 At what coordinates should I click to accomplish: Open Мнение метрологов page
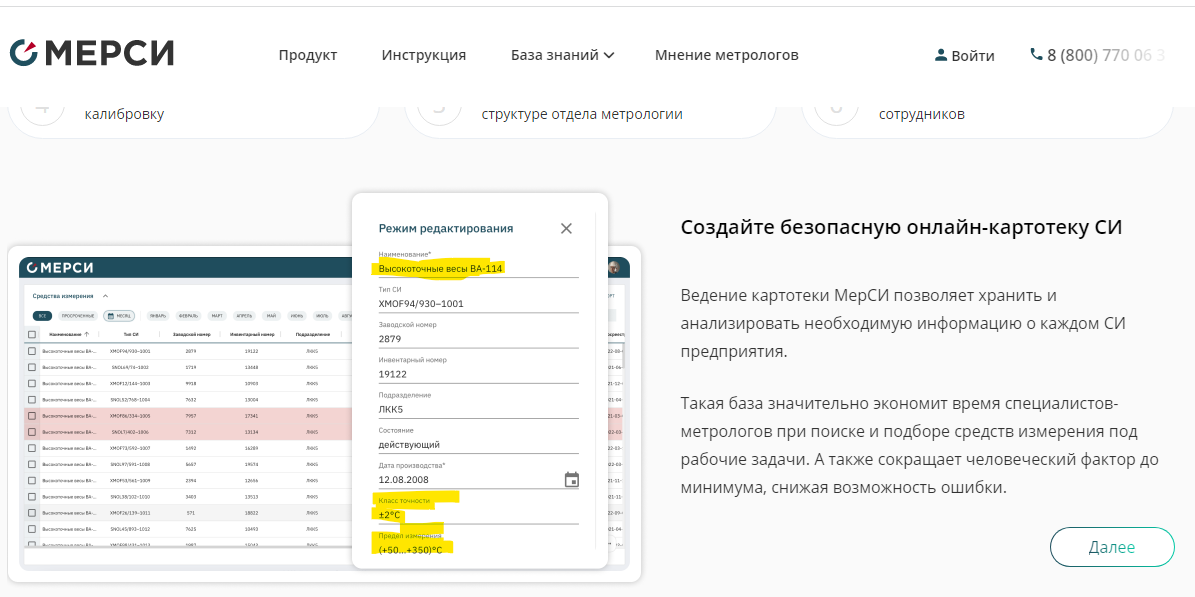726,55
